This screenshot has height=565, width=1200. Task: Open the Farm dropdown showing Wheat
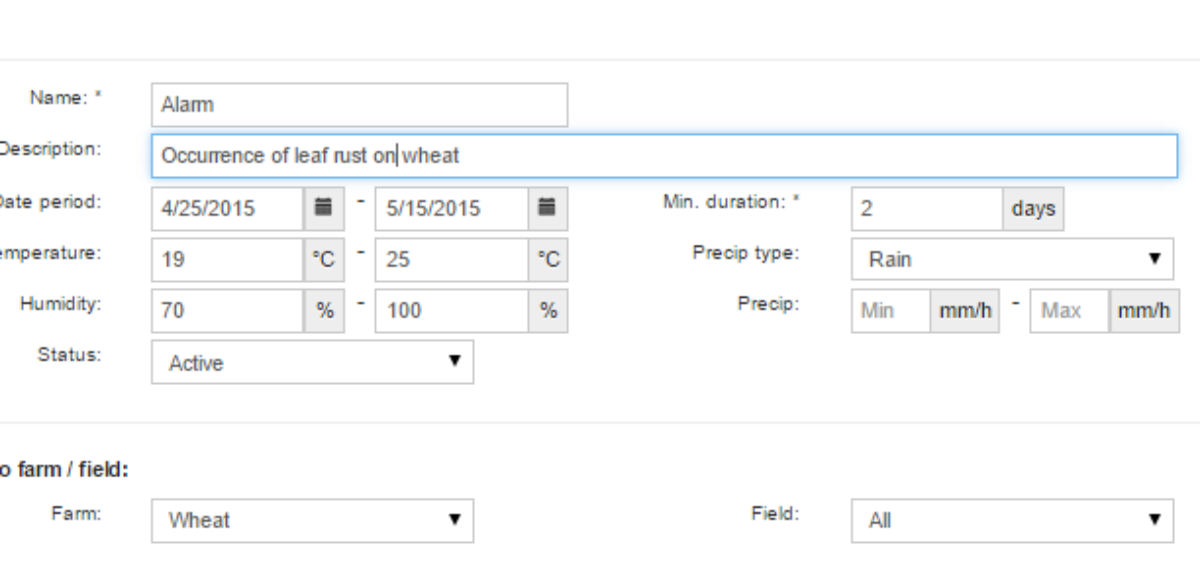coord(312,520)
